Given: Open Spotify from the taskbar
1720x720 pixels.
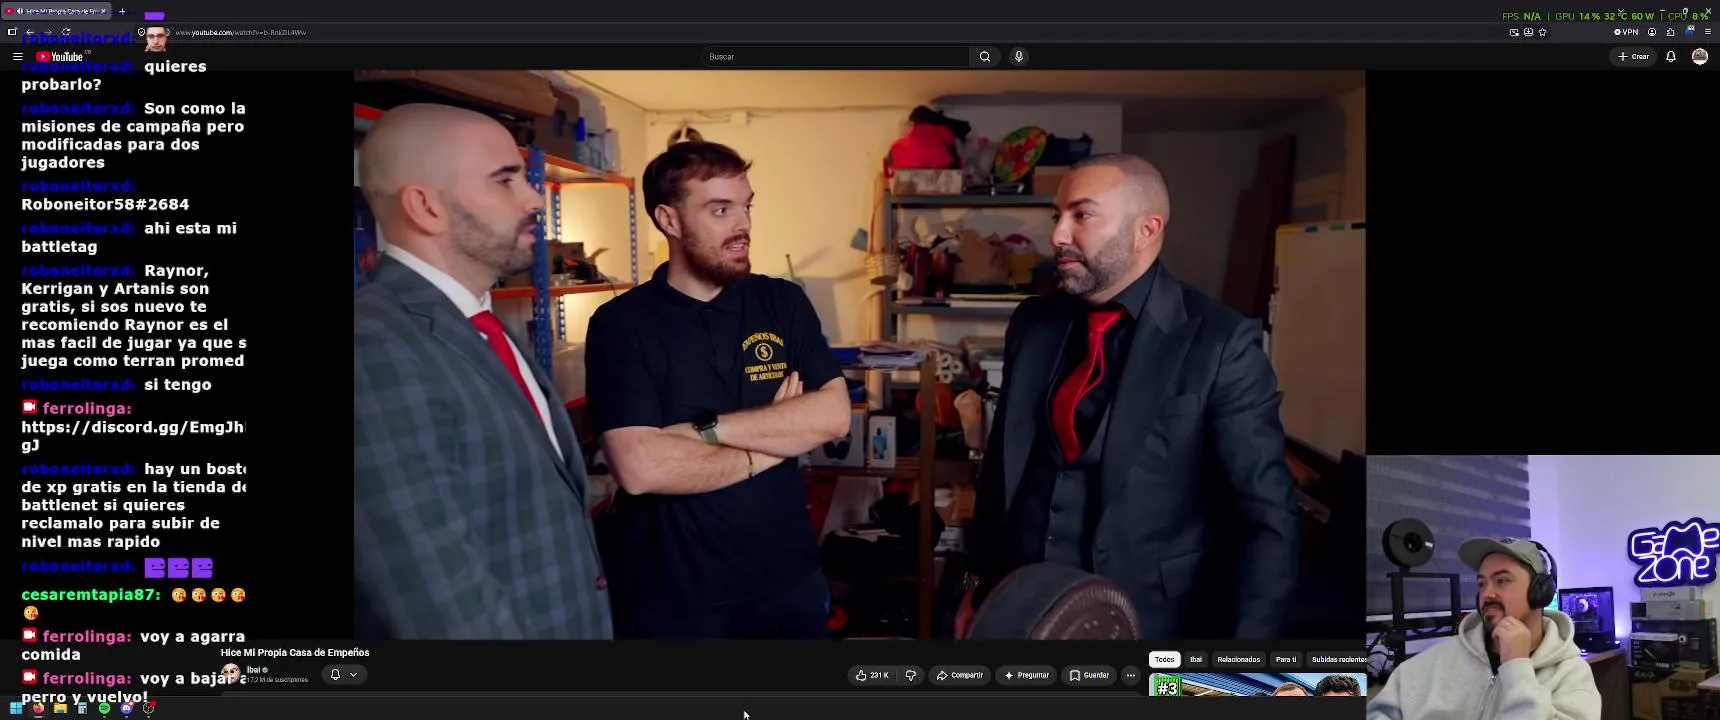Looking at the screenshot, I should pyautogui.click(x=104, y=708).
